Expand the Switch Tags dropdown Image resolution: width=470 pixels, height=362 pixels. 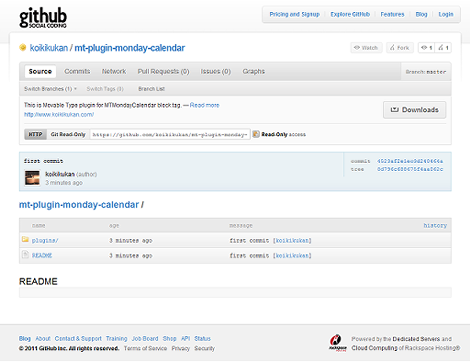(x=105, y=89)
